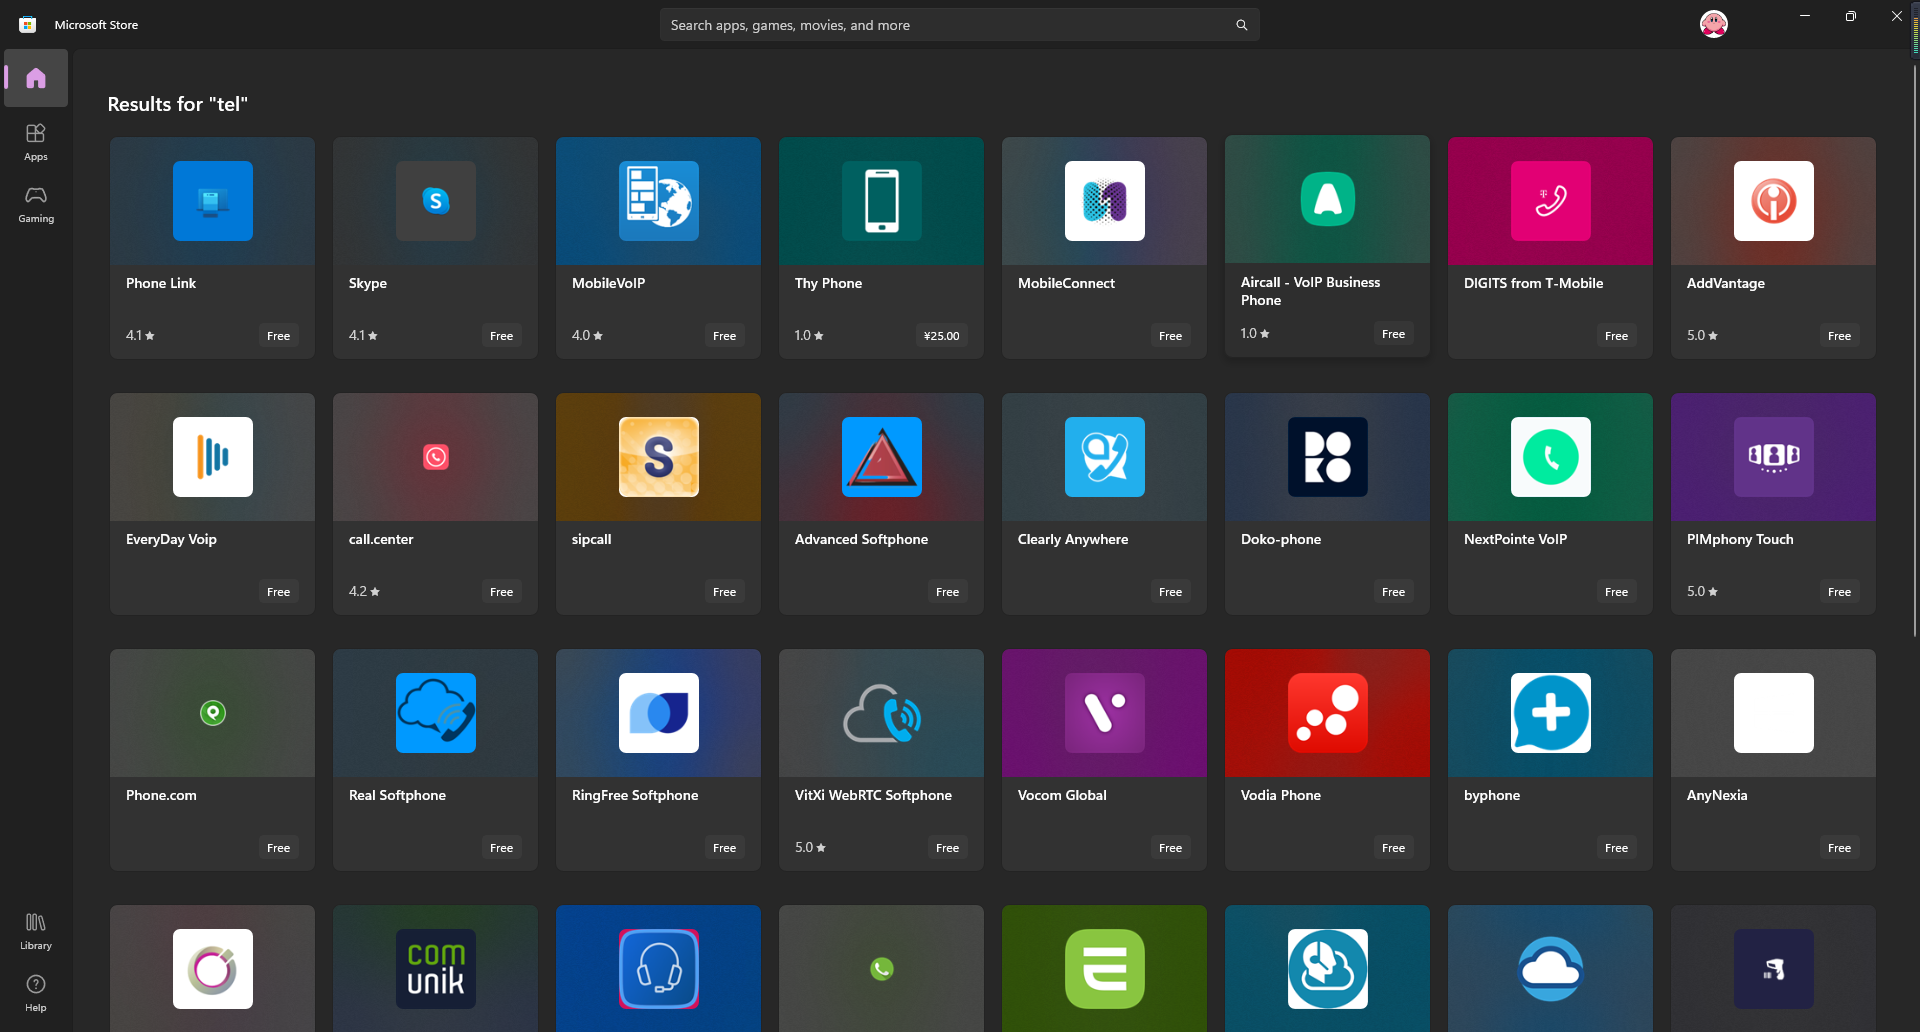Switch to the Gaming section
This screenshot has width=1920, height=1032.
[x=36, y=204]
